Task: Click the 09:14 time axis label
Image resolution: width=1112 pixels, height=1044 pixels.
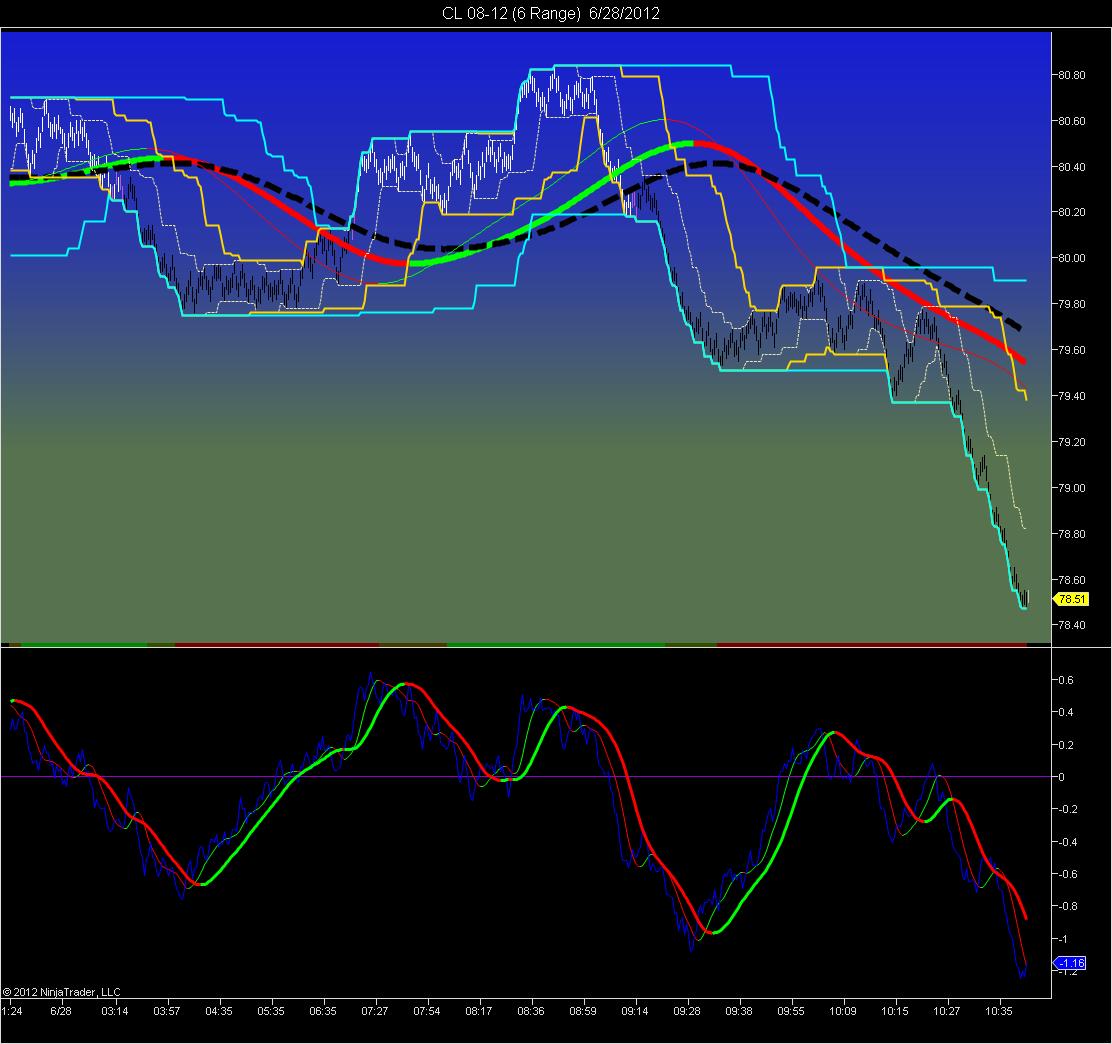Action: click(x=635, y=1011)
